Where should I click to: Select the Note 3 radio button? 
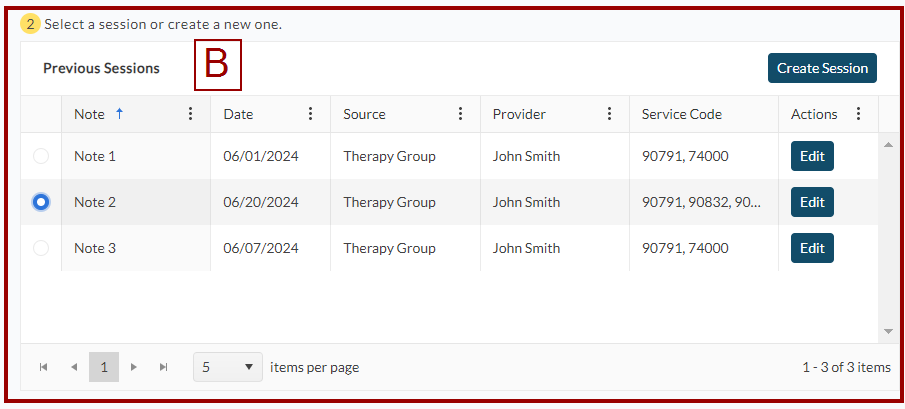coord(41,248)
